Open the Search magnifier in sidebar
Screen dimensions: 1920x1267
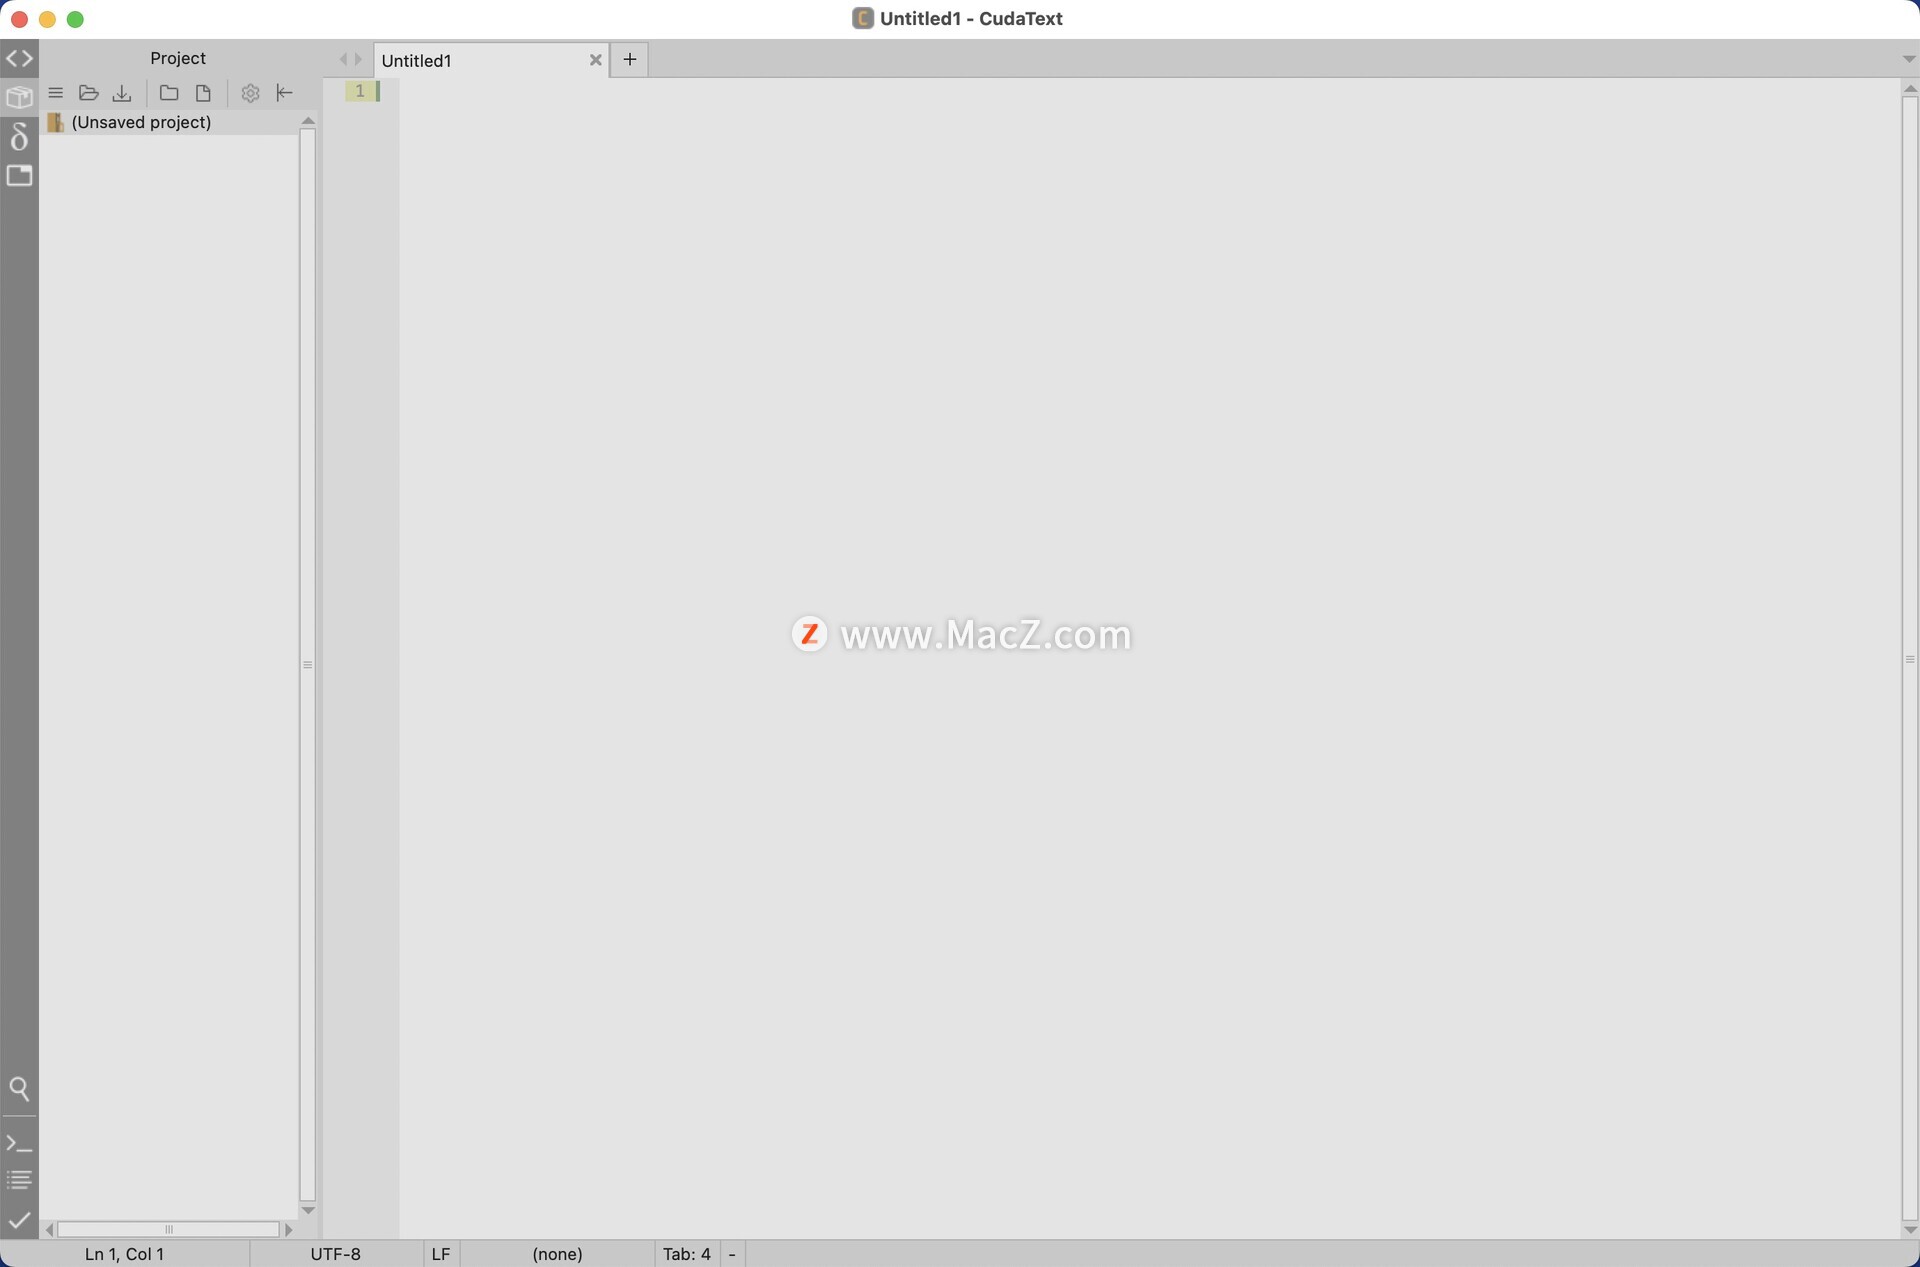coord(19,1088)
